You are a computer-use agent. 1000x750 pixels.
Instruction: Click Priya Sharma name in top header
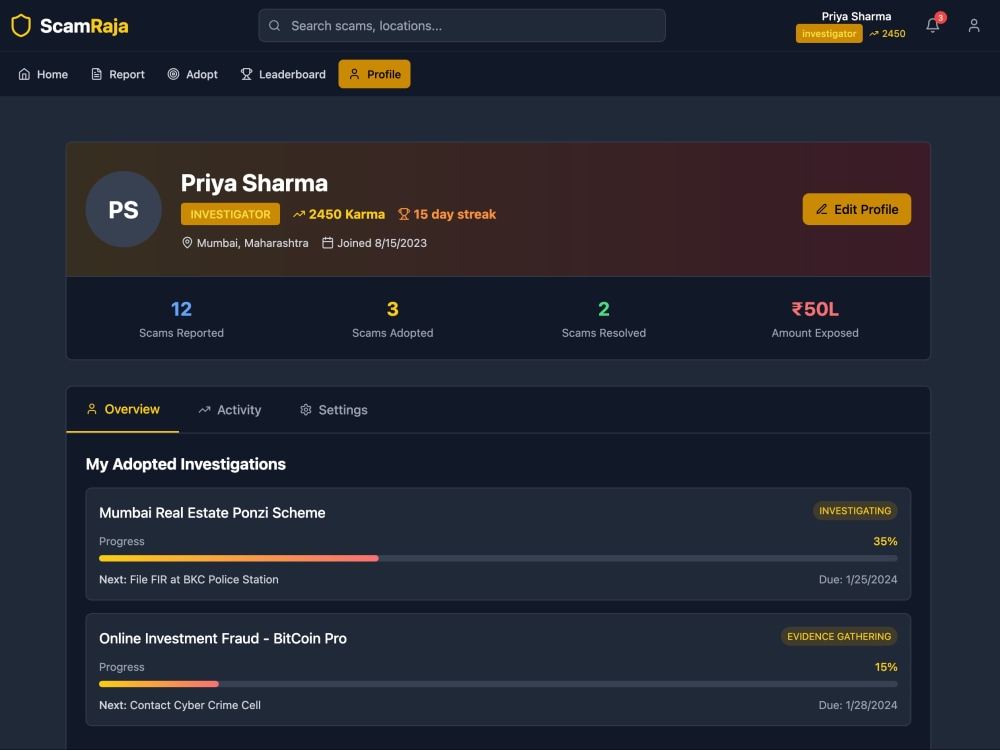(856, 17)
